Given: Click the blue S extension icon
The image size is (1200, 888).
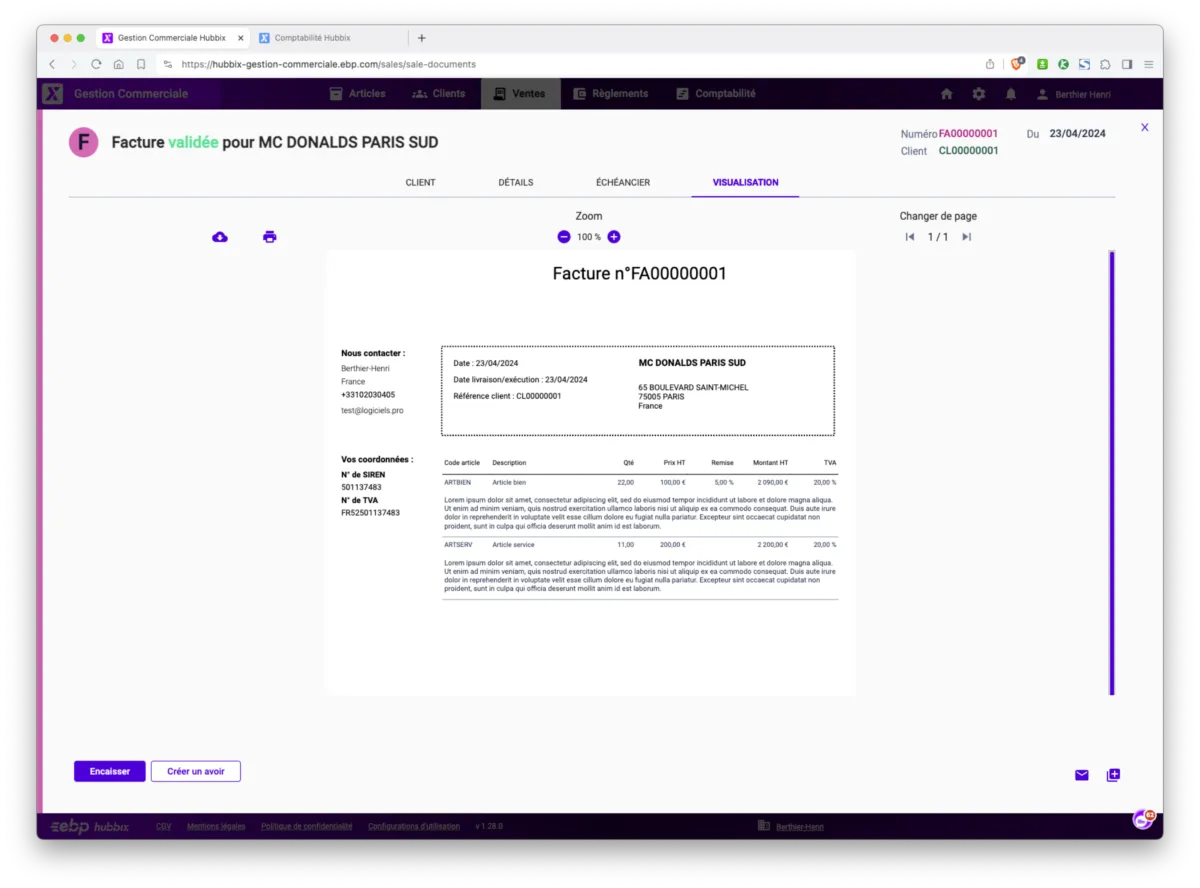Looking at the screenshot, I should 1084,64.
